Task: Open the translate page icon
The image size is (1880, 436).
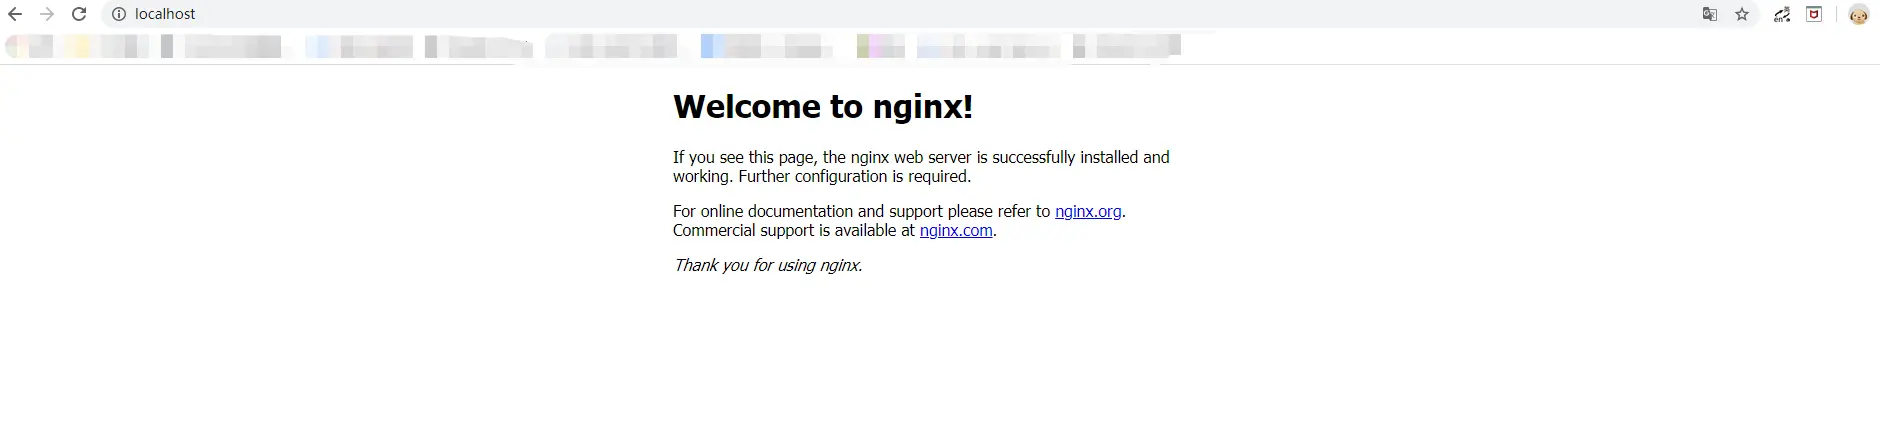Action: (1710, 14)
